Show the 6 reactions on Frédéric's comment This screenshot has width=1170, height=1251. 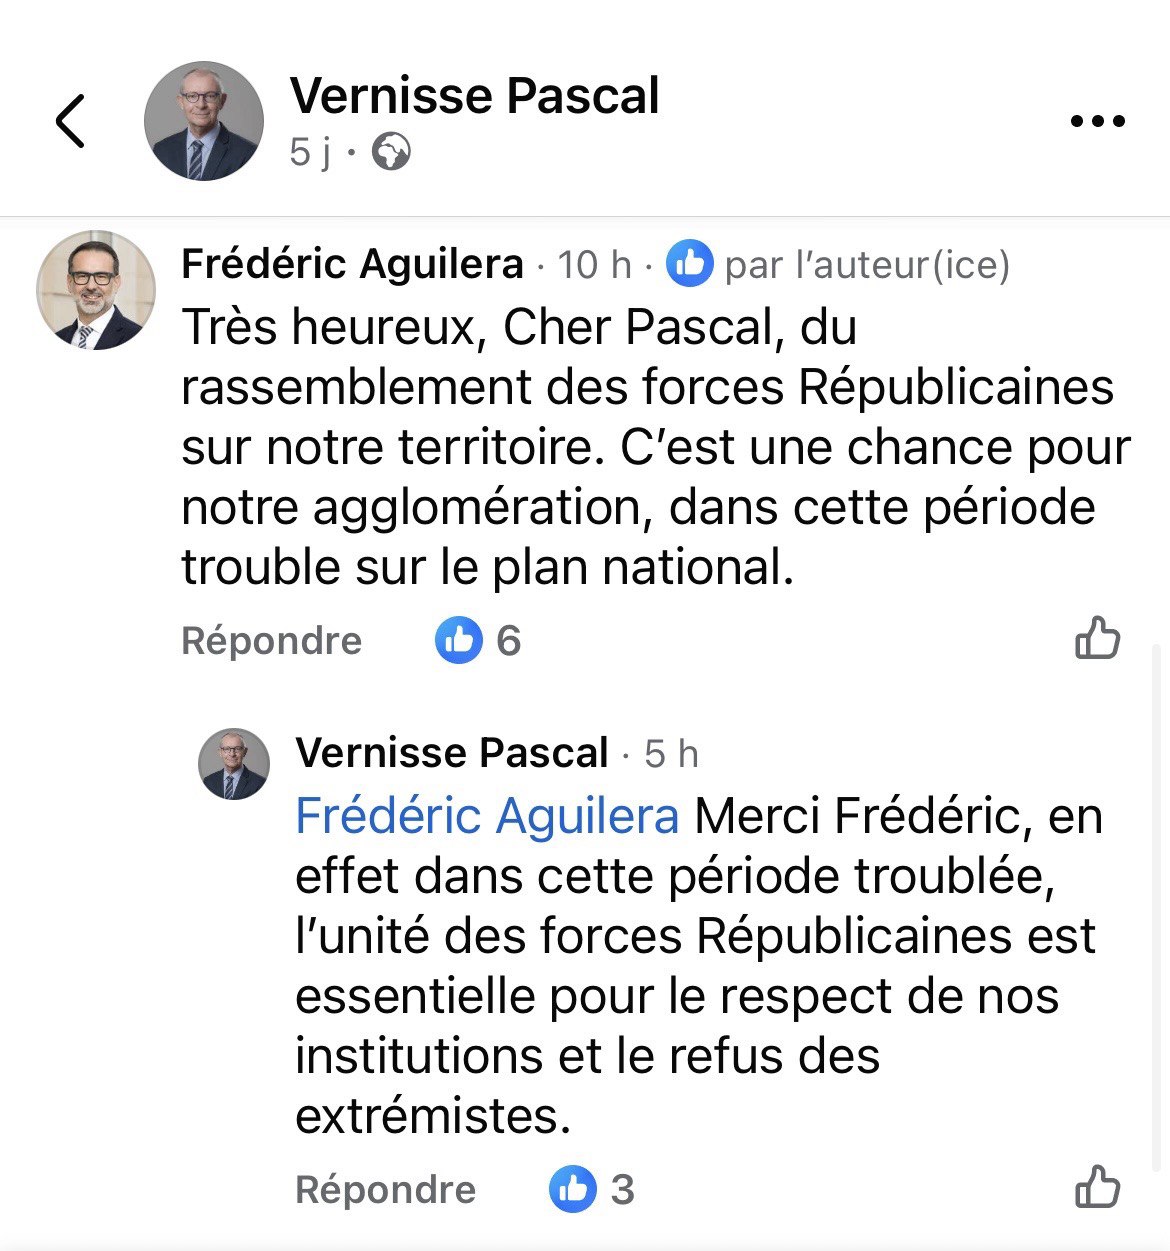click(x=479, y=640)
